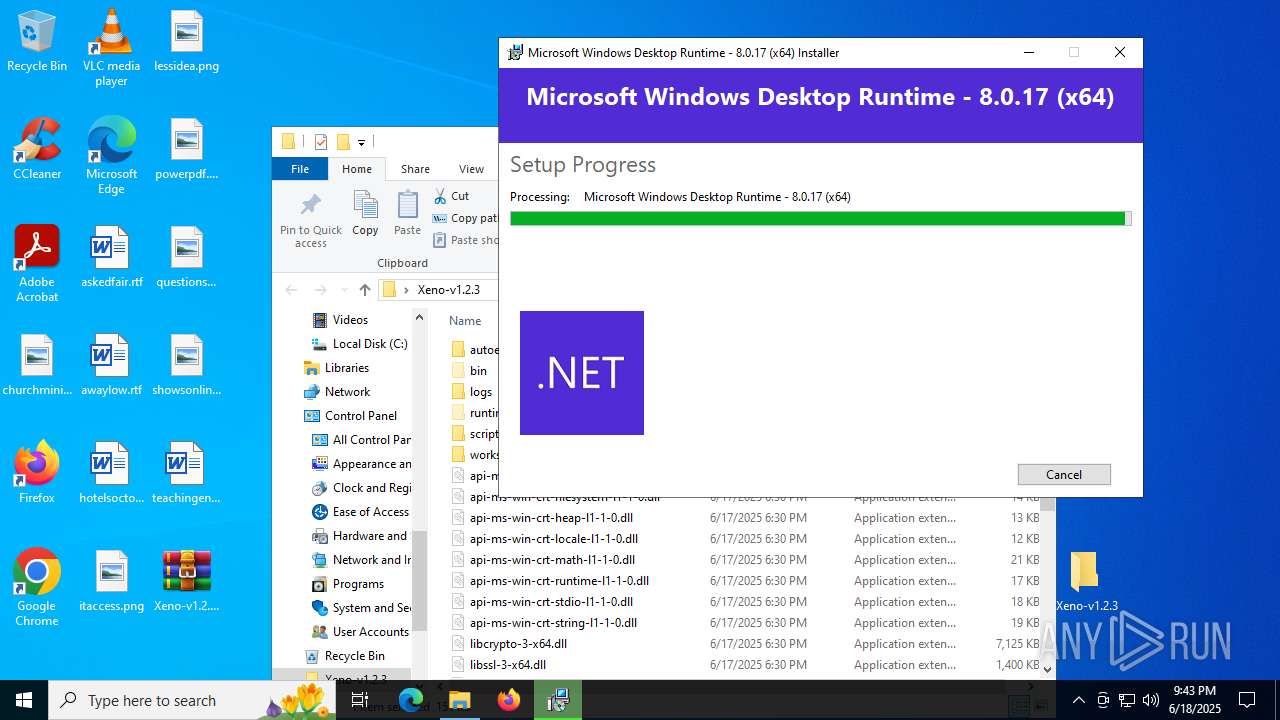Select Libraries in the navigation pane
The height and width of the screenshot is (720, 1280).
[x=347, y=368]
